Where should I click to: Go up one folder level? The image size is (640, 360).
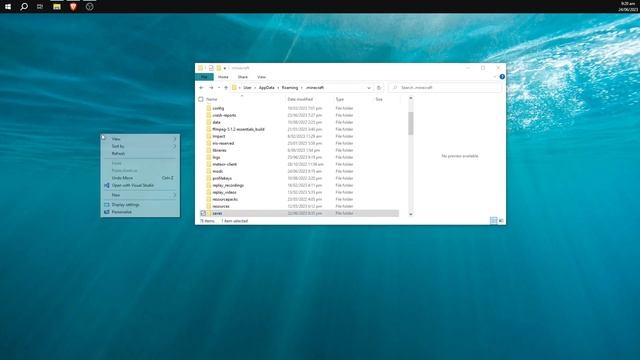226,88
